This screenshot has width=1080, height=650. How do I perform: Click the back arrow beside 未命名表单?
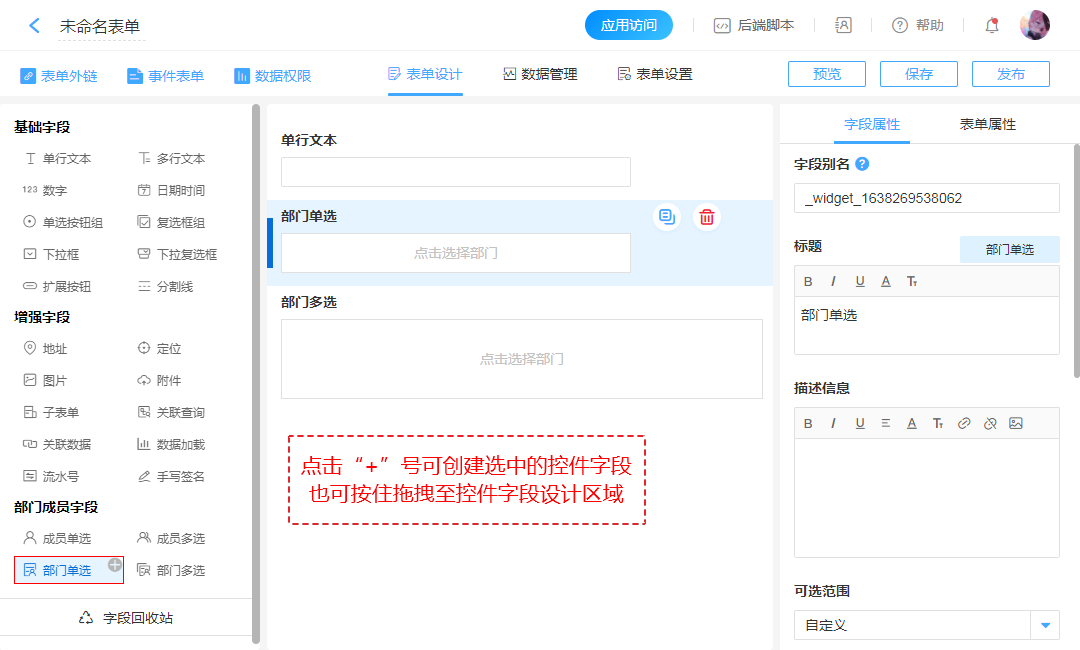[34, 26]
